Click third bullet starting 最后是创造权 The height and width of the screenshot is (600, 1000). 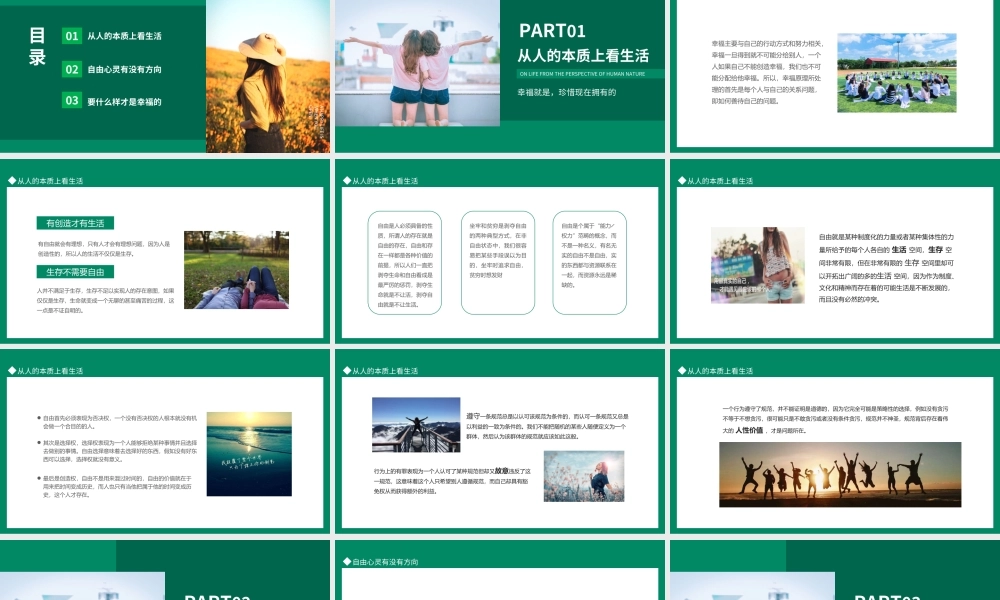coord(117,486)
